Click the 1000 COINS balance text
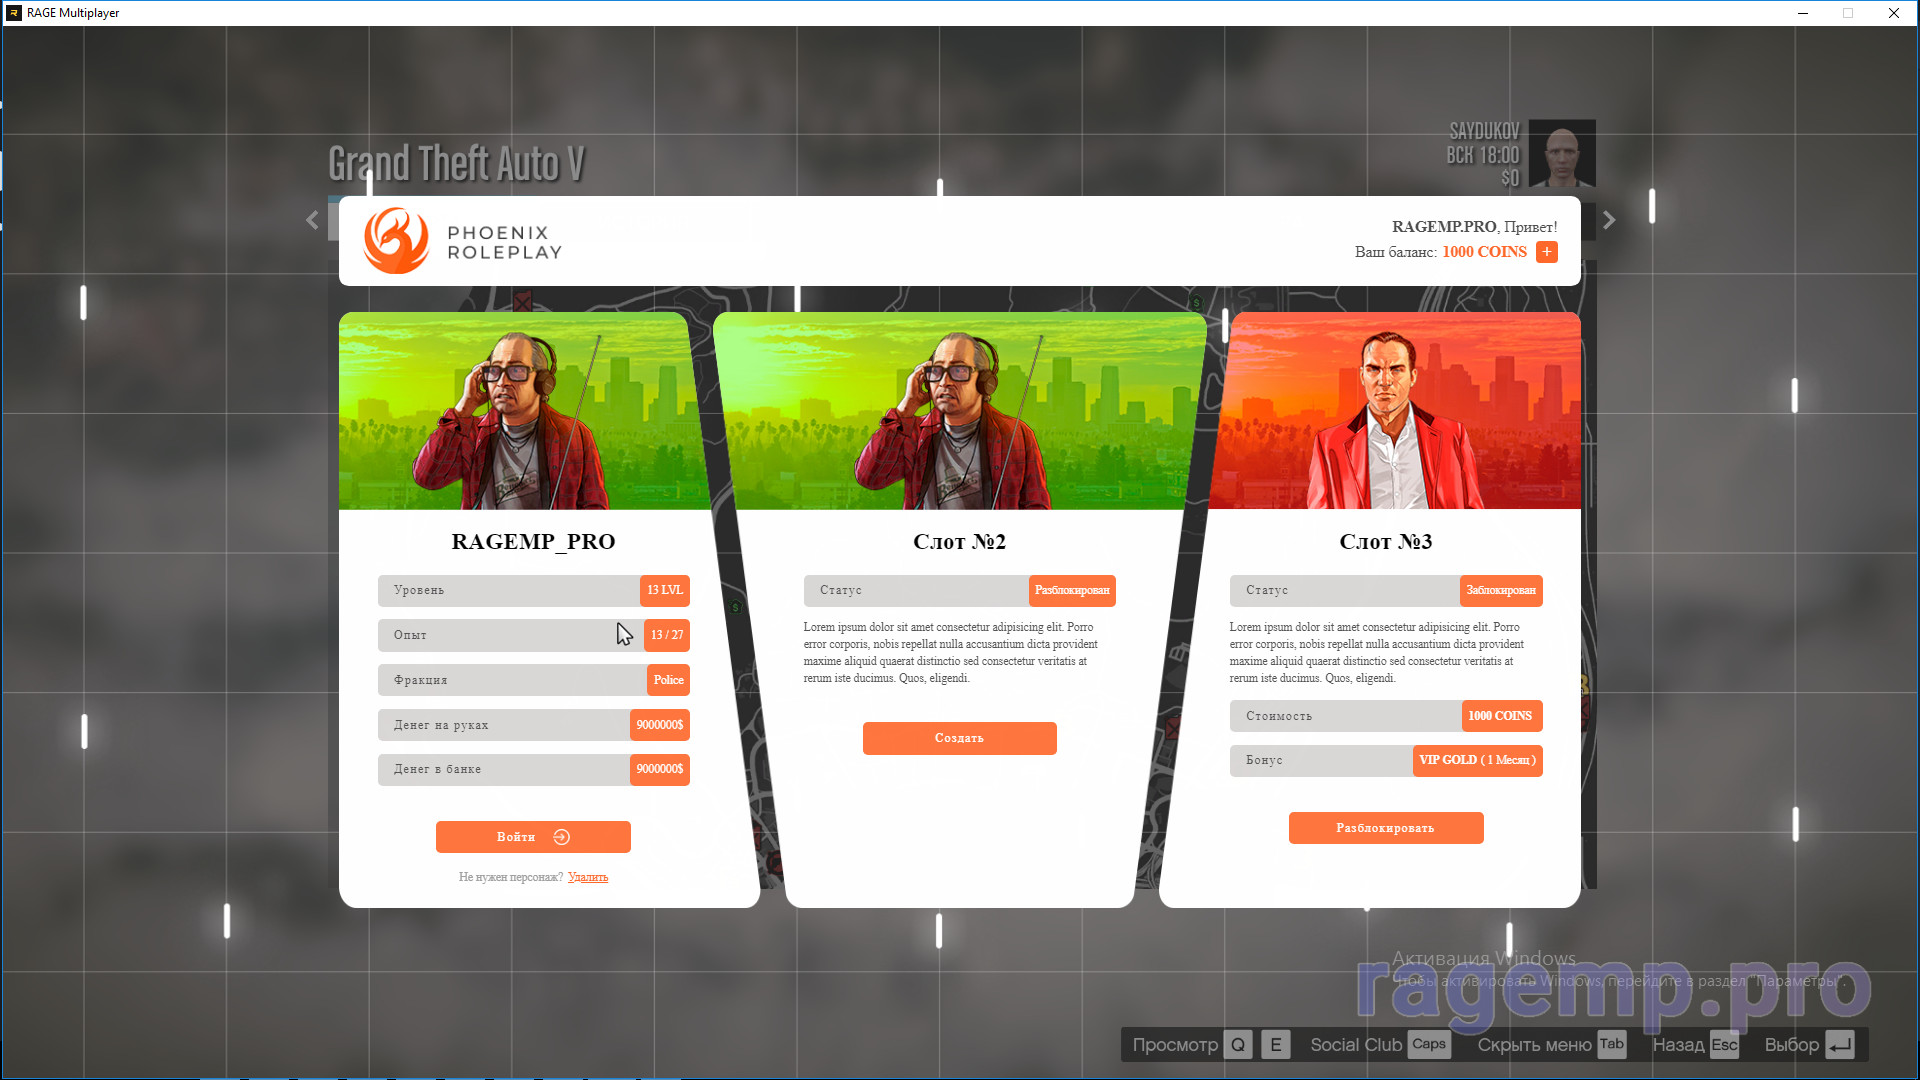The width and height of the screenshot is (1920, 1080). [x=1484, y=252]
